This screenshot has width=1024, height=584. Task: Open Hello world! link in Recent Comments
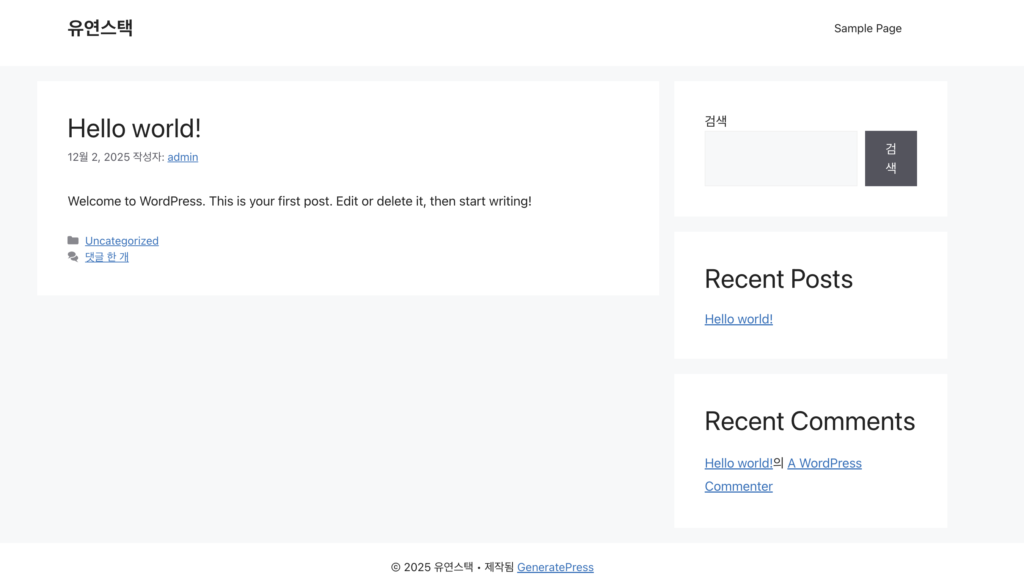[x=738, y=463]
